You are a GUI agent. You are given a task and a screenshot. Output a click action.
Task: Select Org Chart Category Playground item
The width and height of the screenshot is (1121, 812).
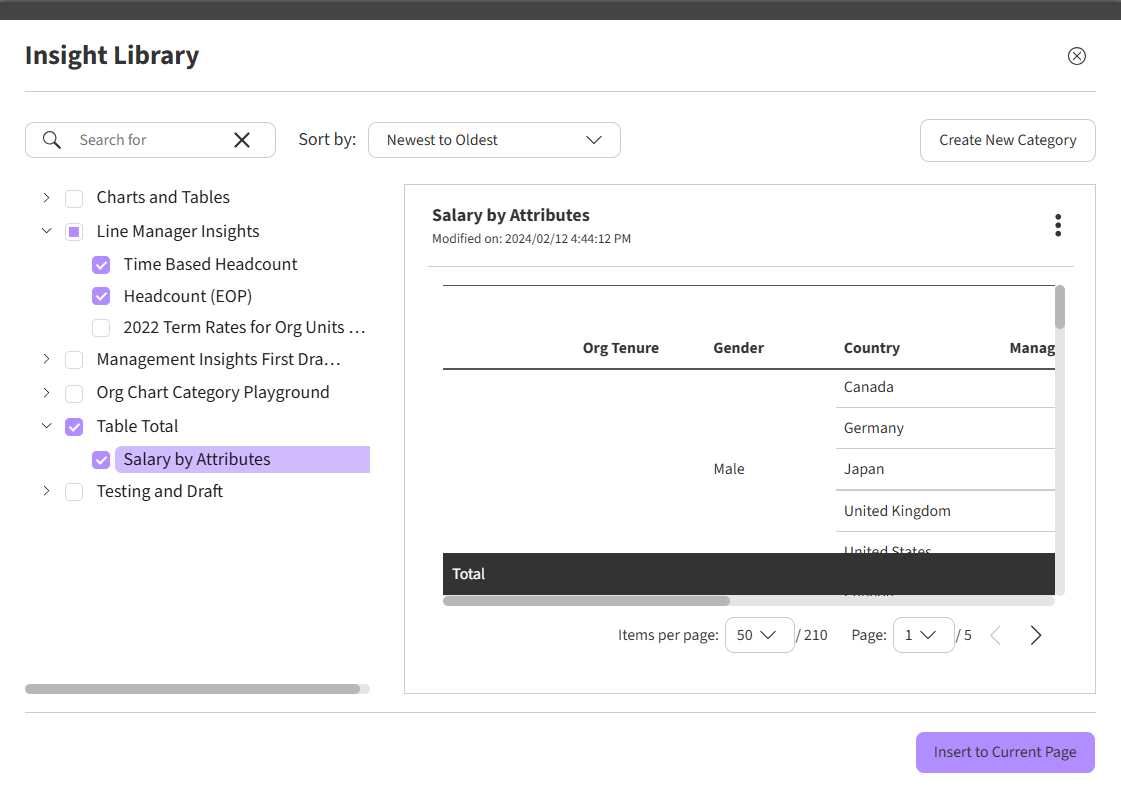click(x=212, y=393)
